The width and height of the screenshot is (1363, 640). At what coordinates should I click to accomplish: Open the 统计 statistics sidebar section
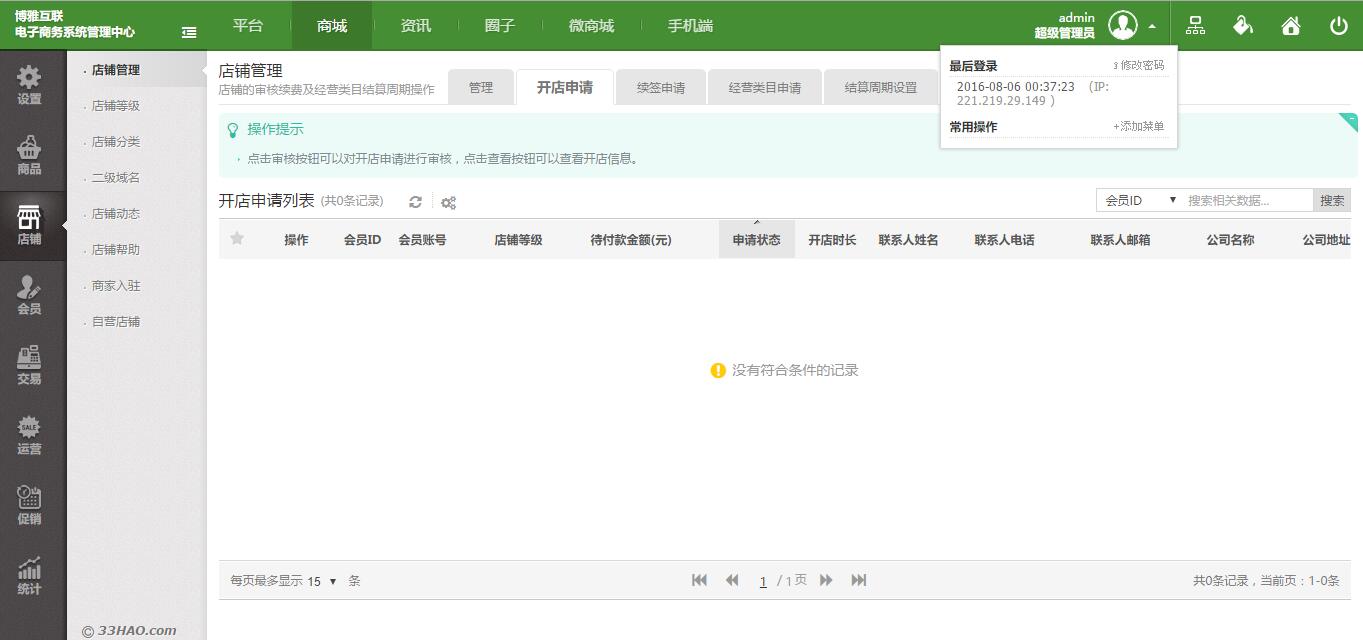pyautogui.click(x=29, y=576)
